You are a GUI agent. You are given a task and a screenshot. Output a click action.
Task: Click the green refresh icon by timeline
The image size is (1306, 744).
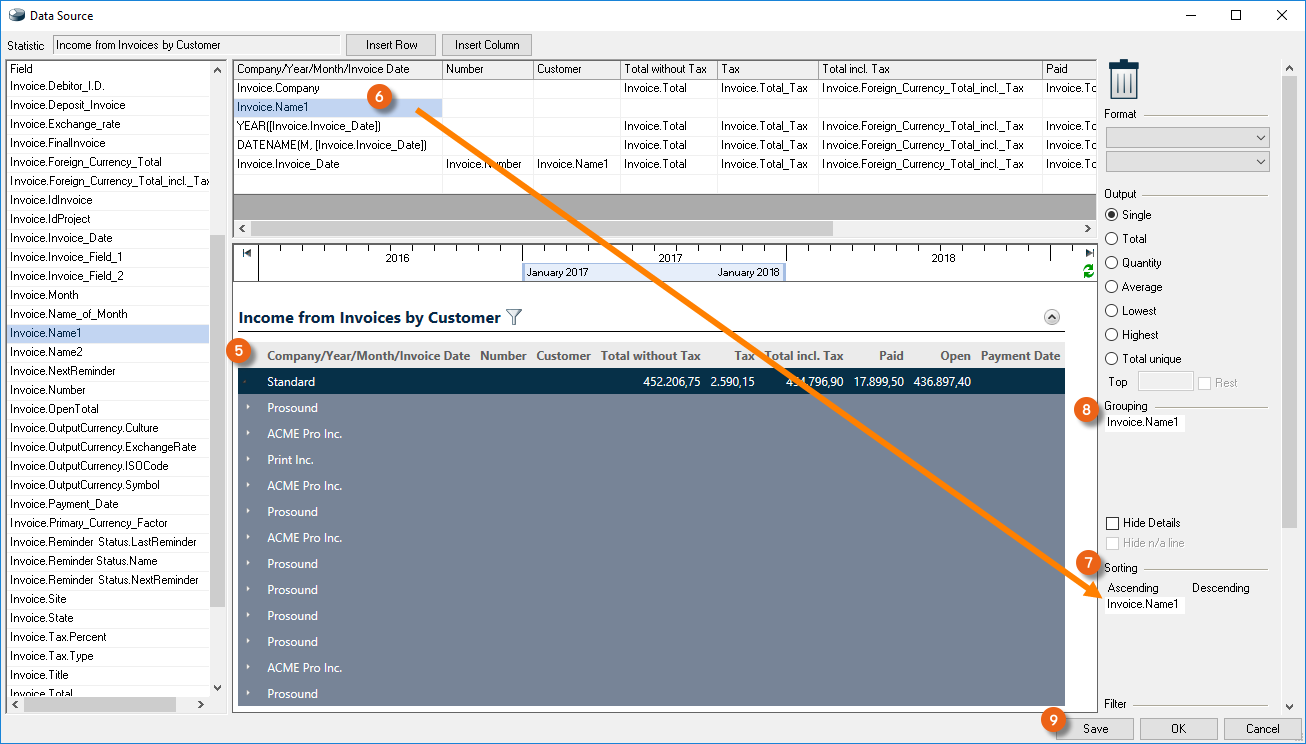click(x=1088, y=271)
